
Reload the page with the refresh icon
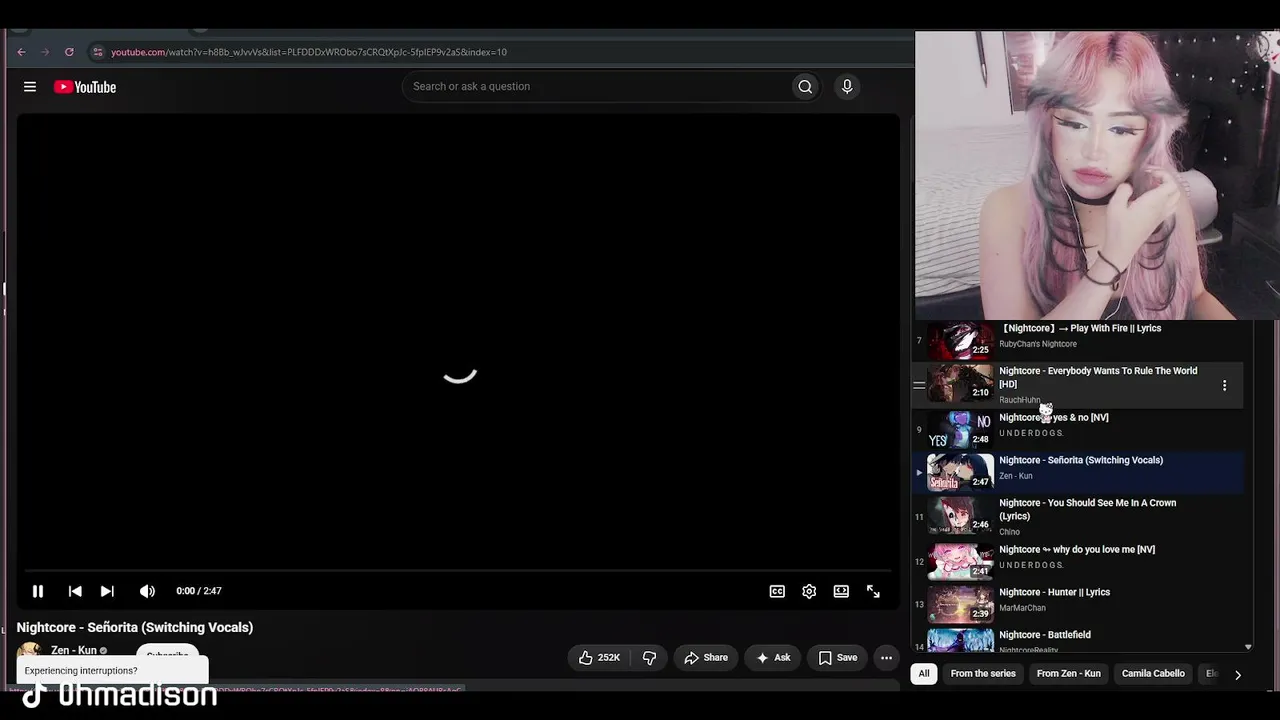coord(69,52)
